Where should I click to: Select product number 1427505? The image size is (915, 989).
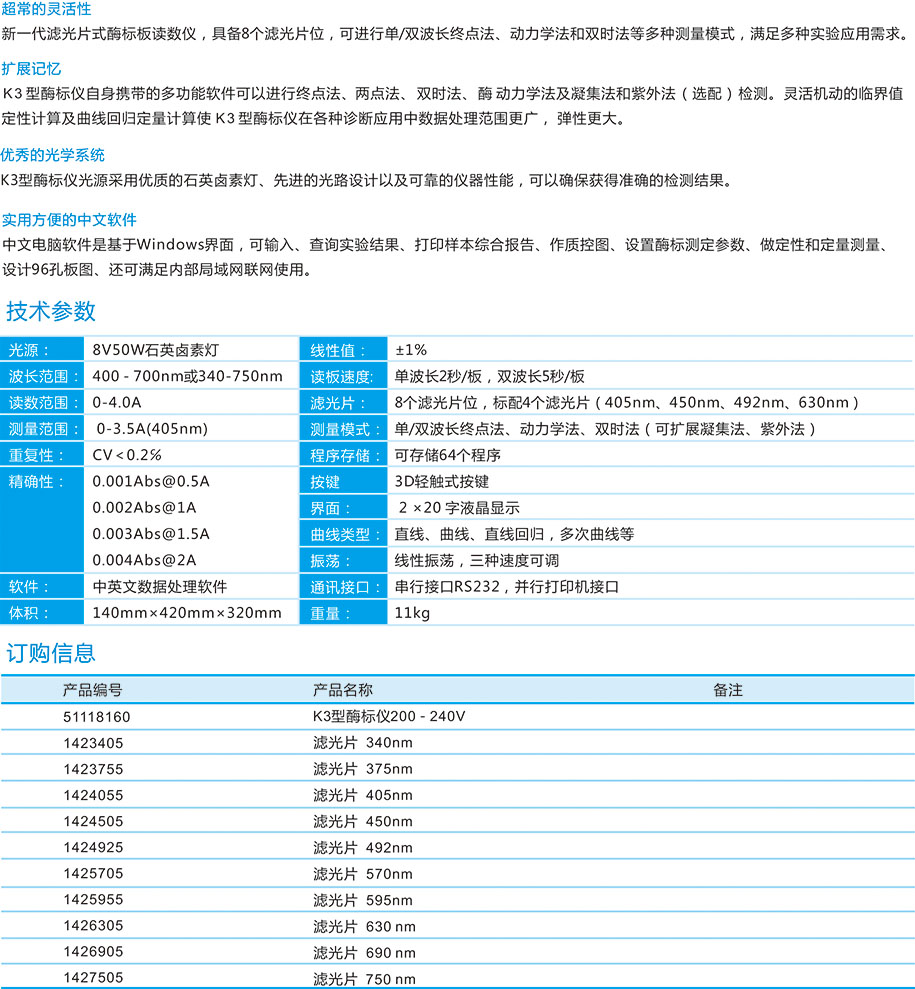[x=93, y=978]
